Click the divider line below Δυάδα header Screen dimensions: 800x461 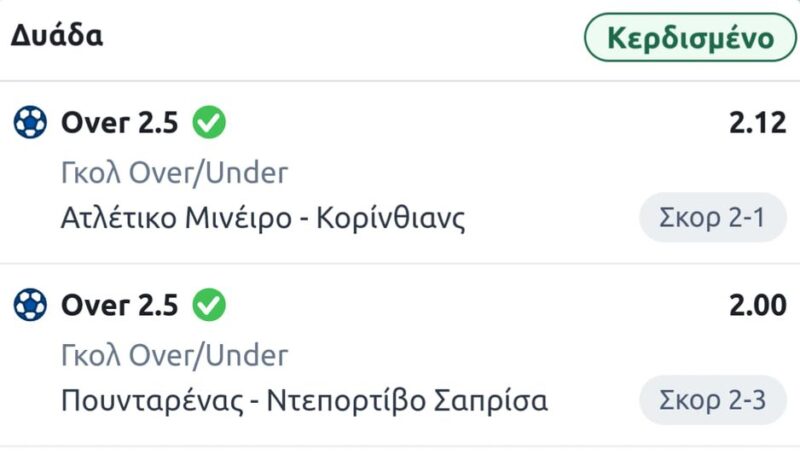400,81
